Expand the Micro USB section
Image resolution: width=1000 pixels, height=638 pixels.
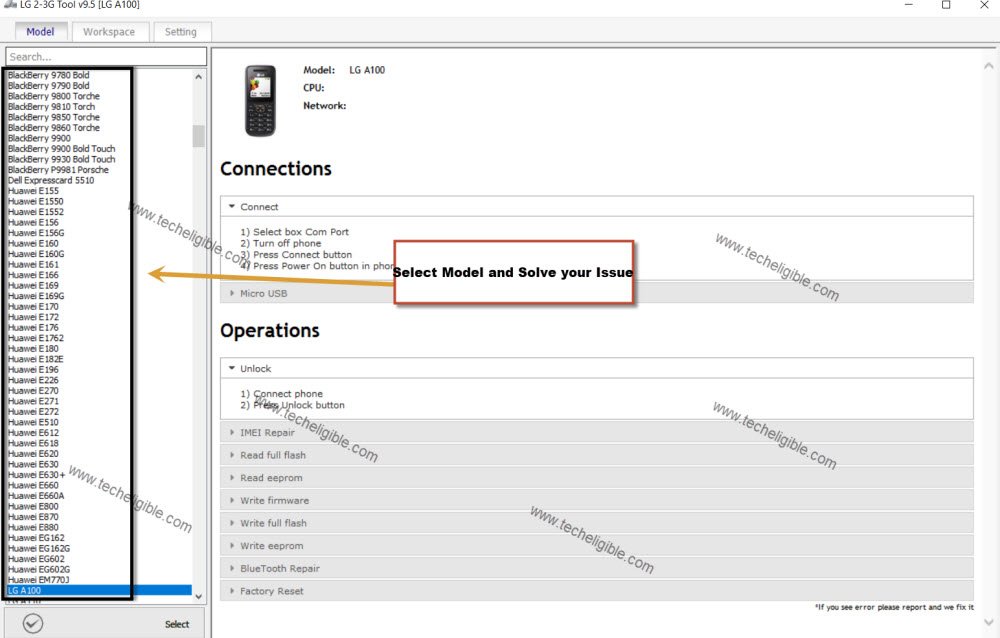pyautogui.click(x=596, y=293)
